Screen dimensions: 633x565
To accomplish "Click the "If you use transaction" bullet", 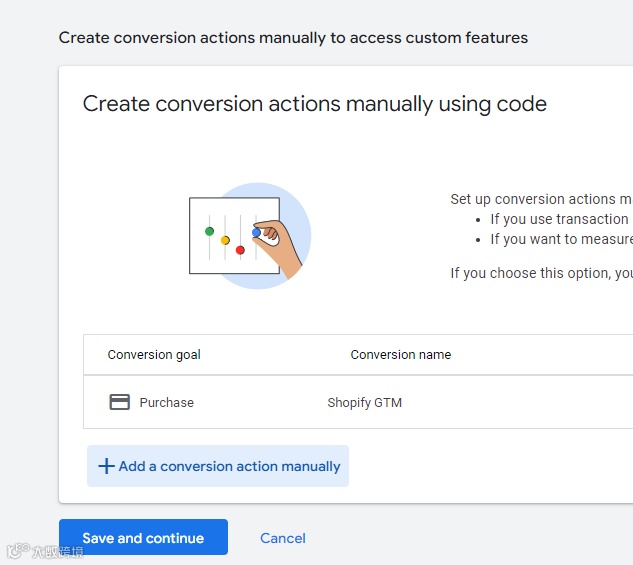I will tap(559, 219).
